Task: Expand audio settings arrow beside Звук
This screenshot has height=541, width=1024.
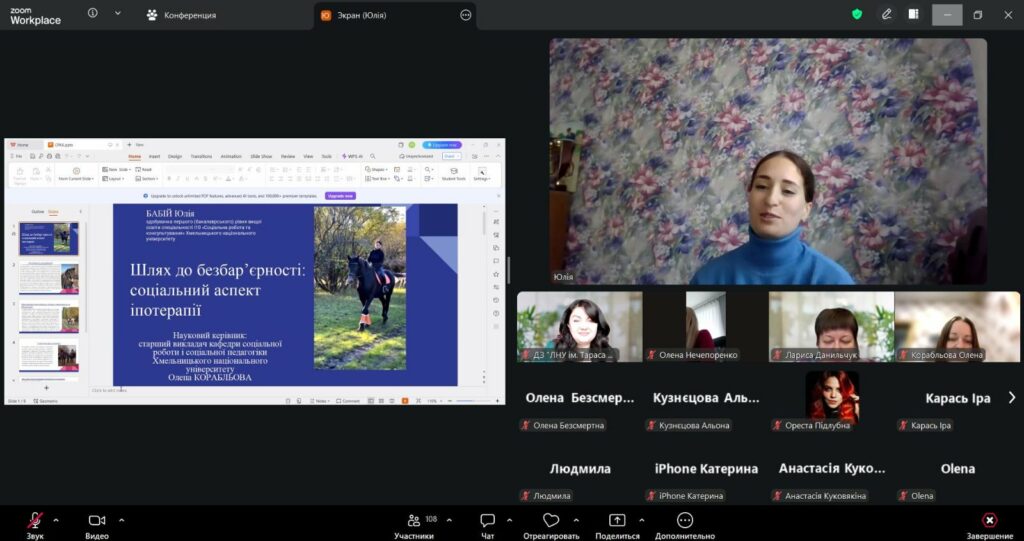Action: point(56,520)
